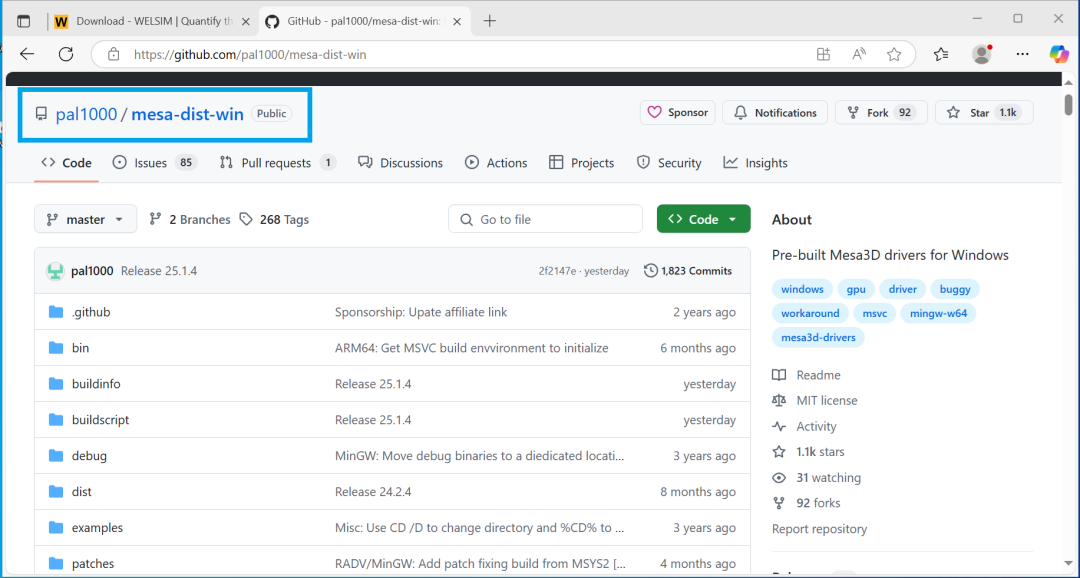
Task: Star the mesa-dist-win repository
Action: coord(984,112)
